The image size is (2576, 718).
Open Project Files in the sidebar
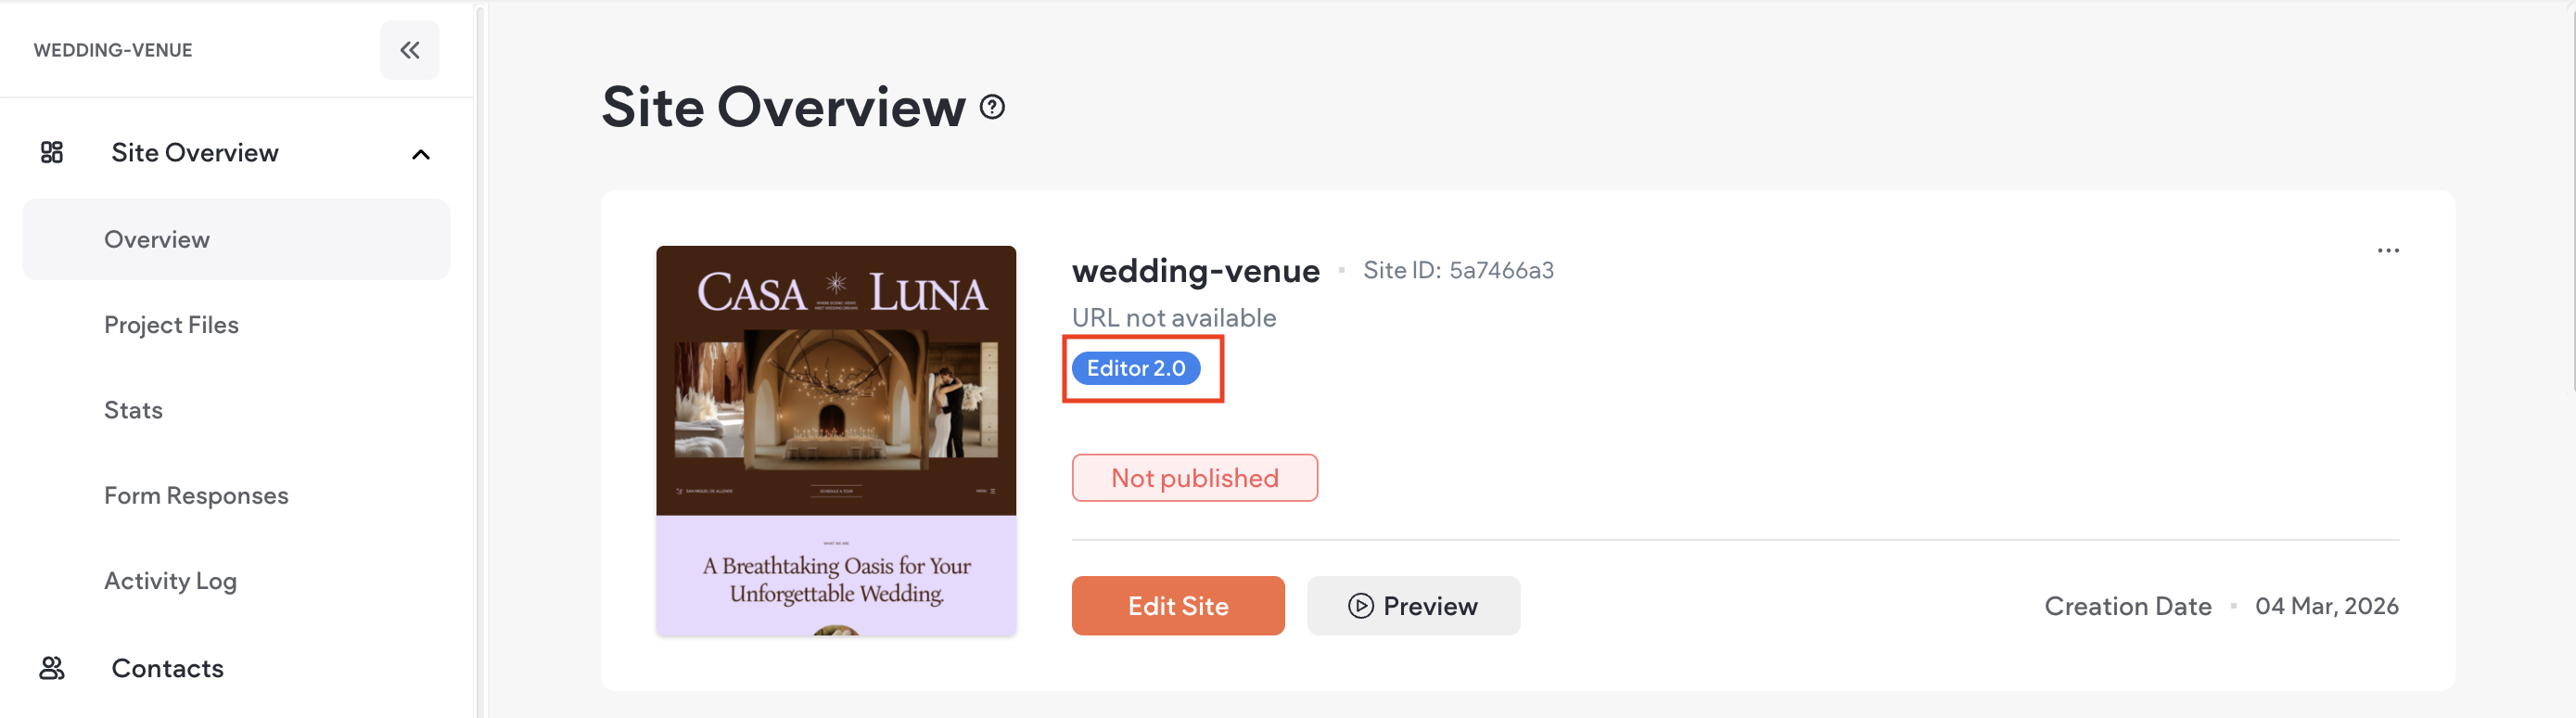tap(171, 325)
